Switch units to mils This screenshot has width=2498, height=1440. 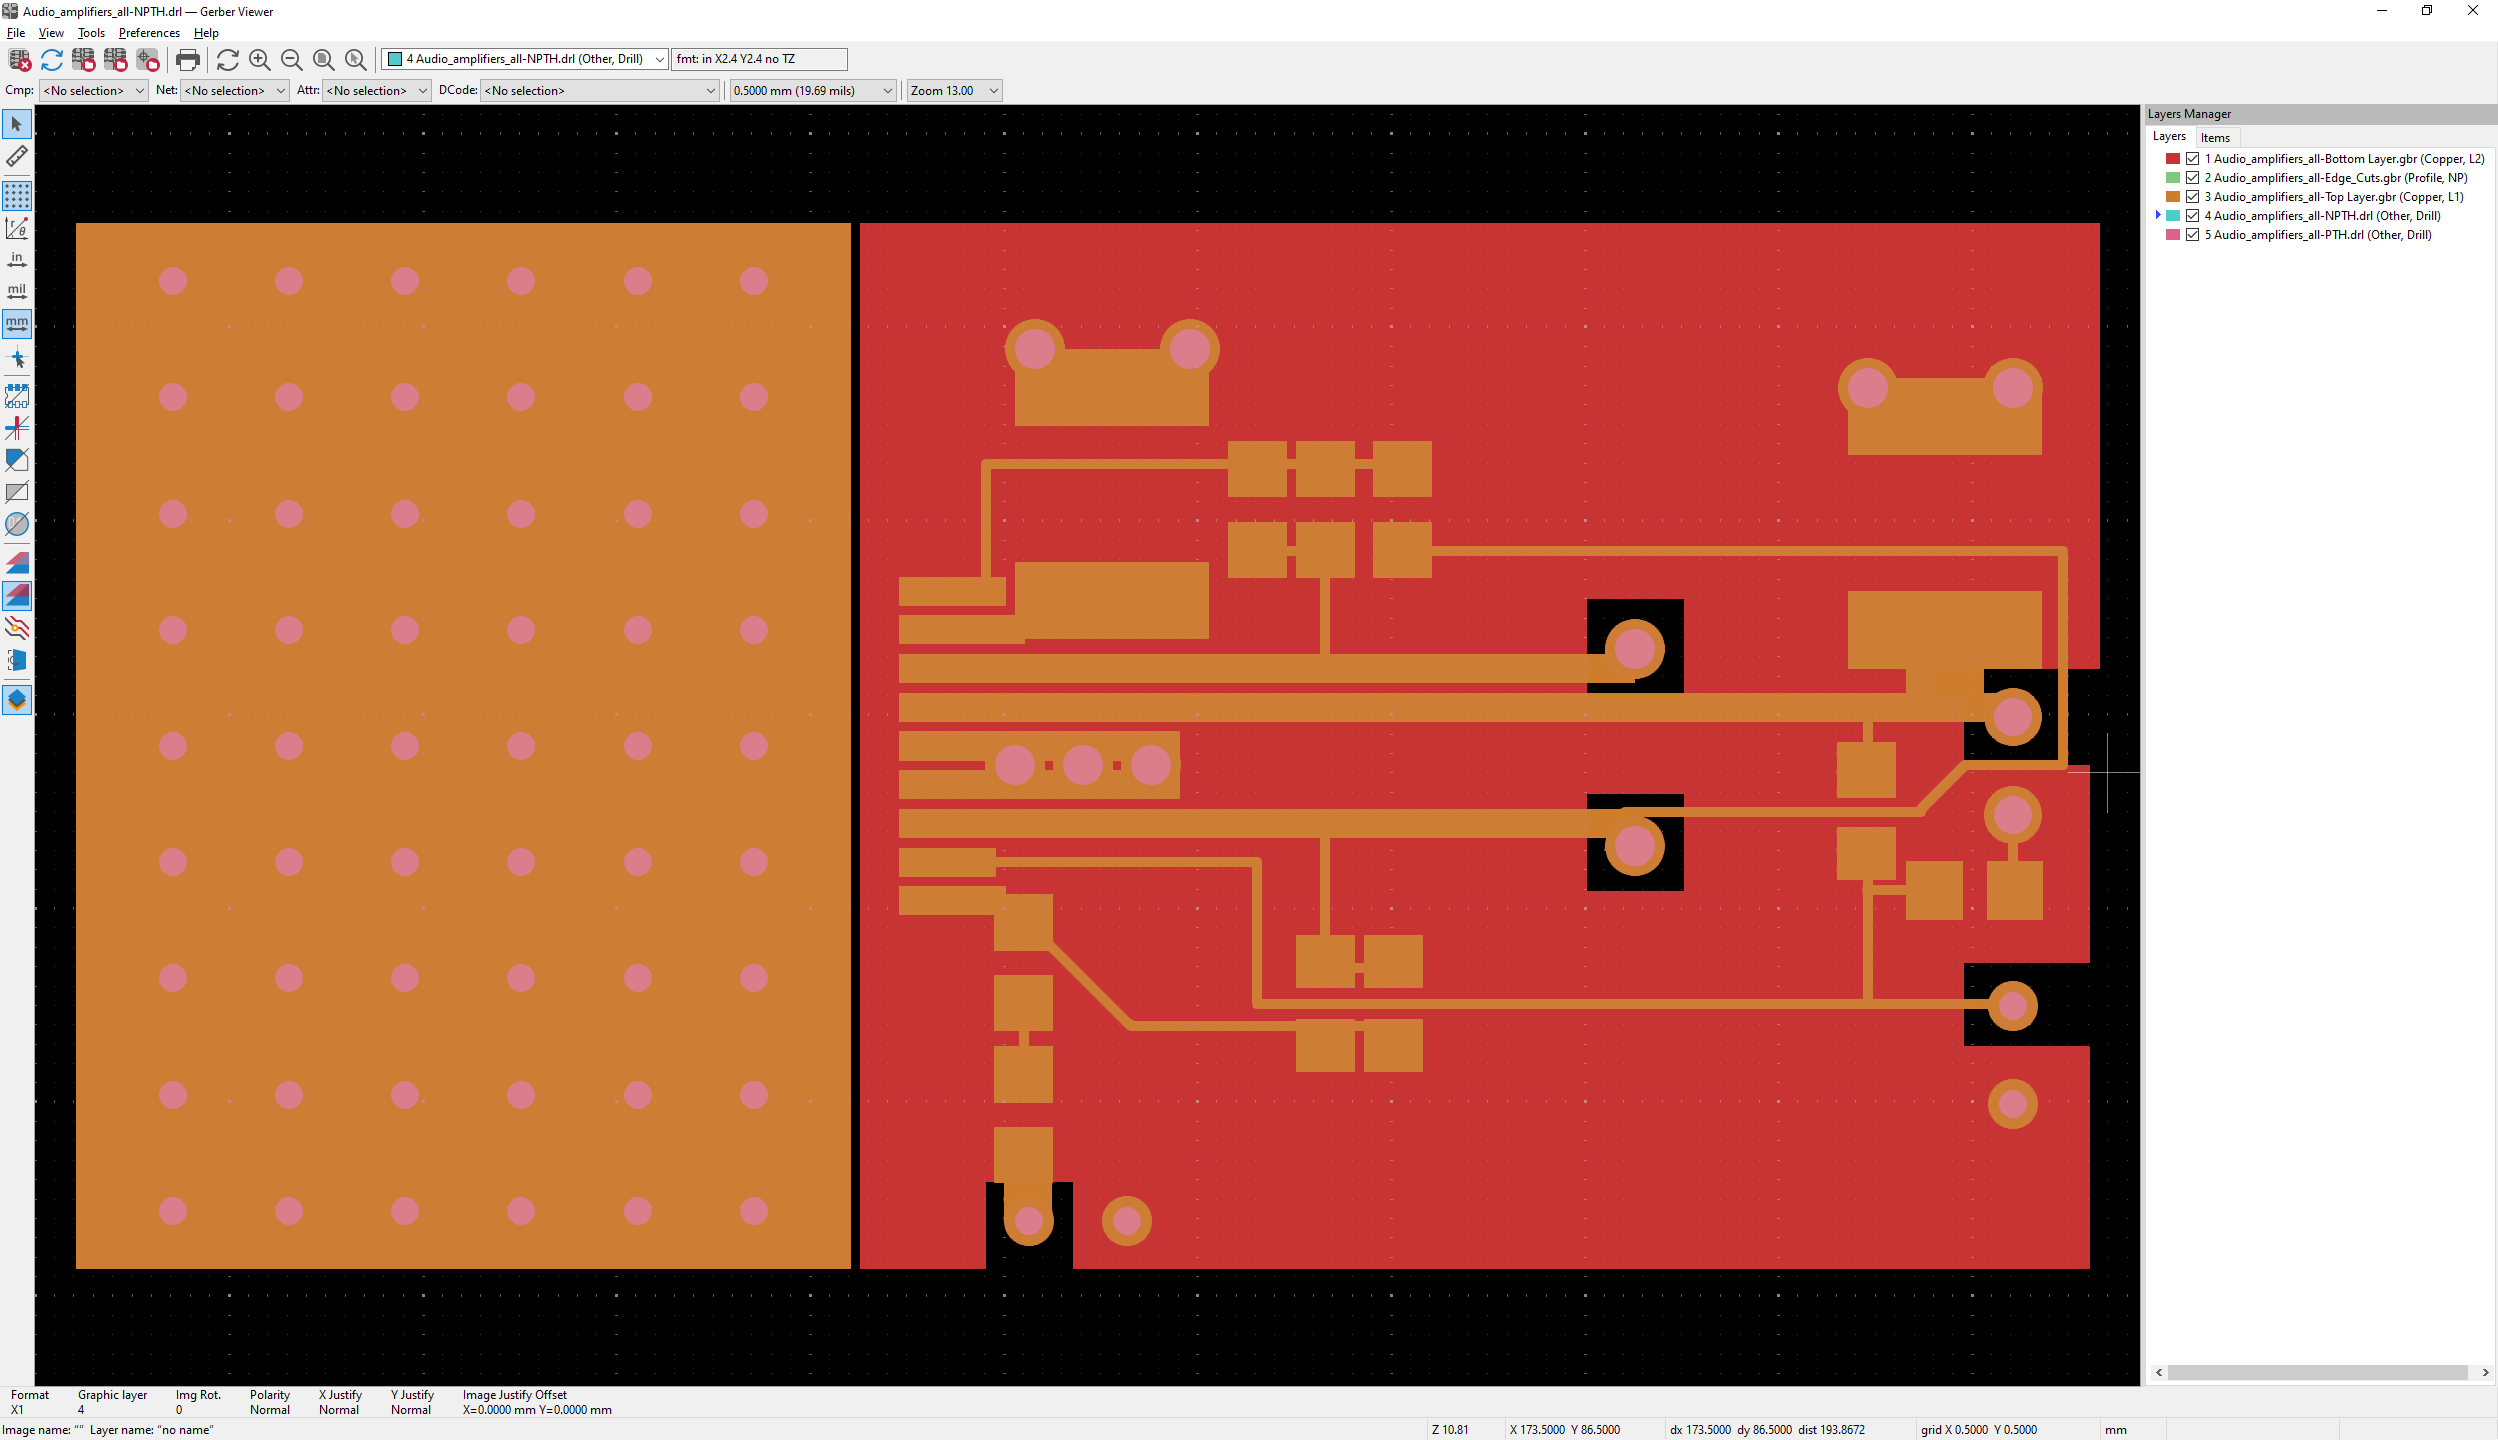[17, 291]
